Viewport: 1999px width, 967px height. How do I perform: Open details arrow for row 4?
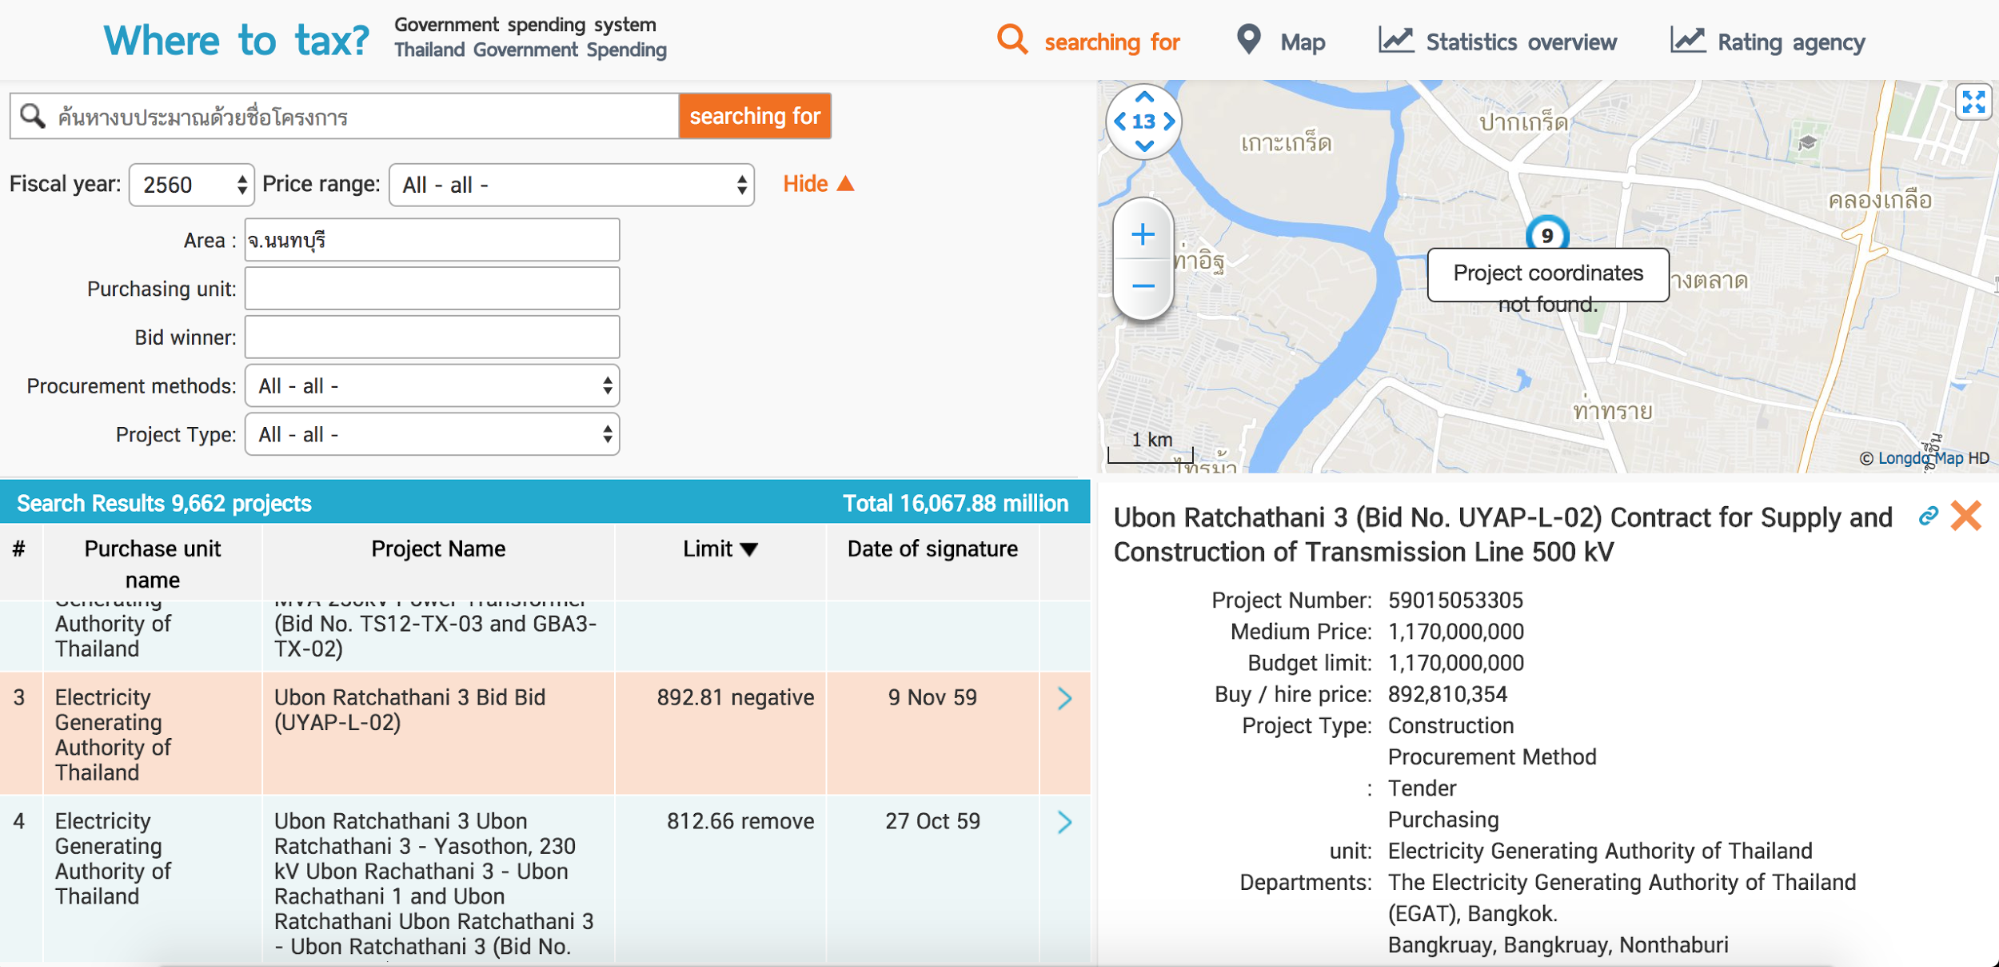pyautogui.click(x=1064, y=822)
